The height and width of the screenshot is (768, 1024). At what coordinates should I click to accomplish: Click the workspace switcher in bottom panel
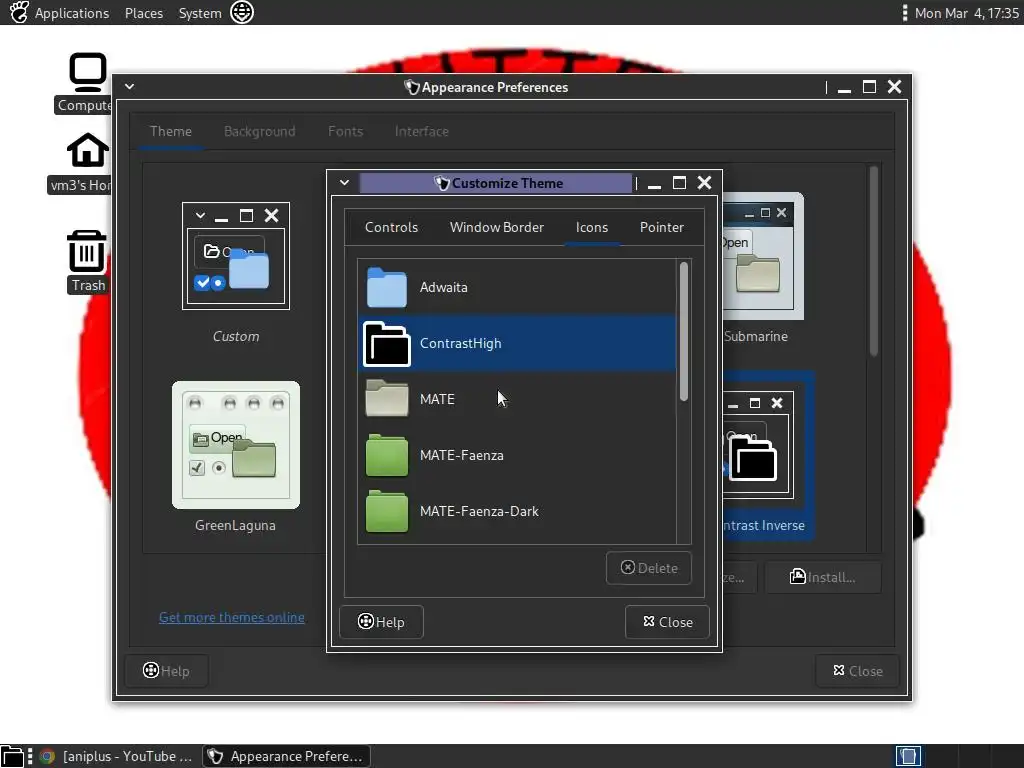(908, 756)
